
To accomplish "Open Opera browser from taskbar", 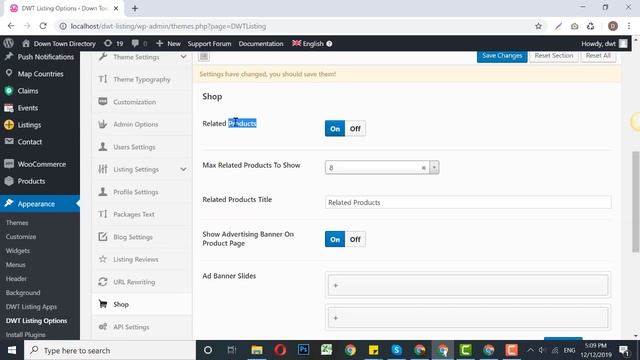I will tap(280, 350).
